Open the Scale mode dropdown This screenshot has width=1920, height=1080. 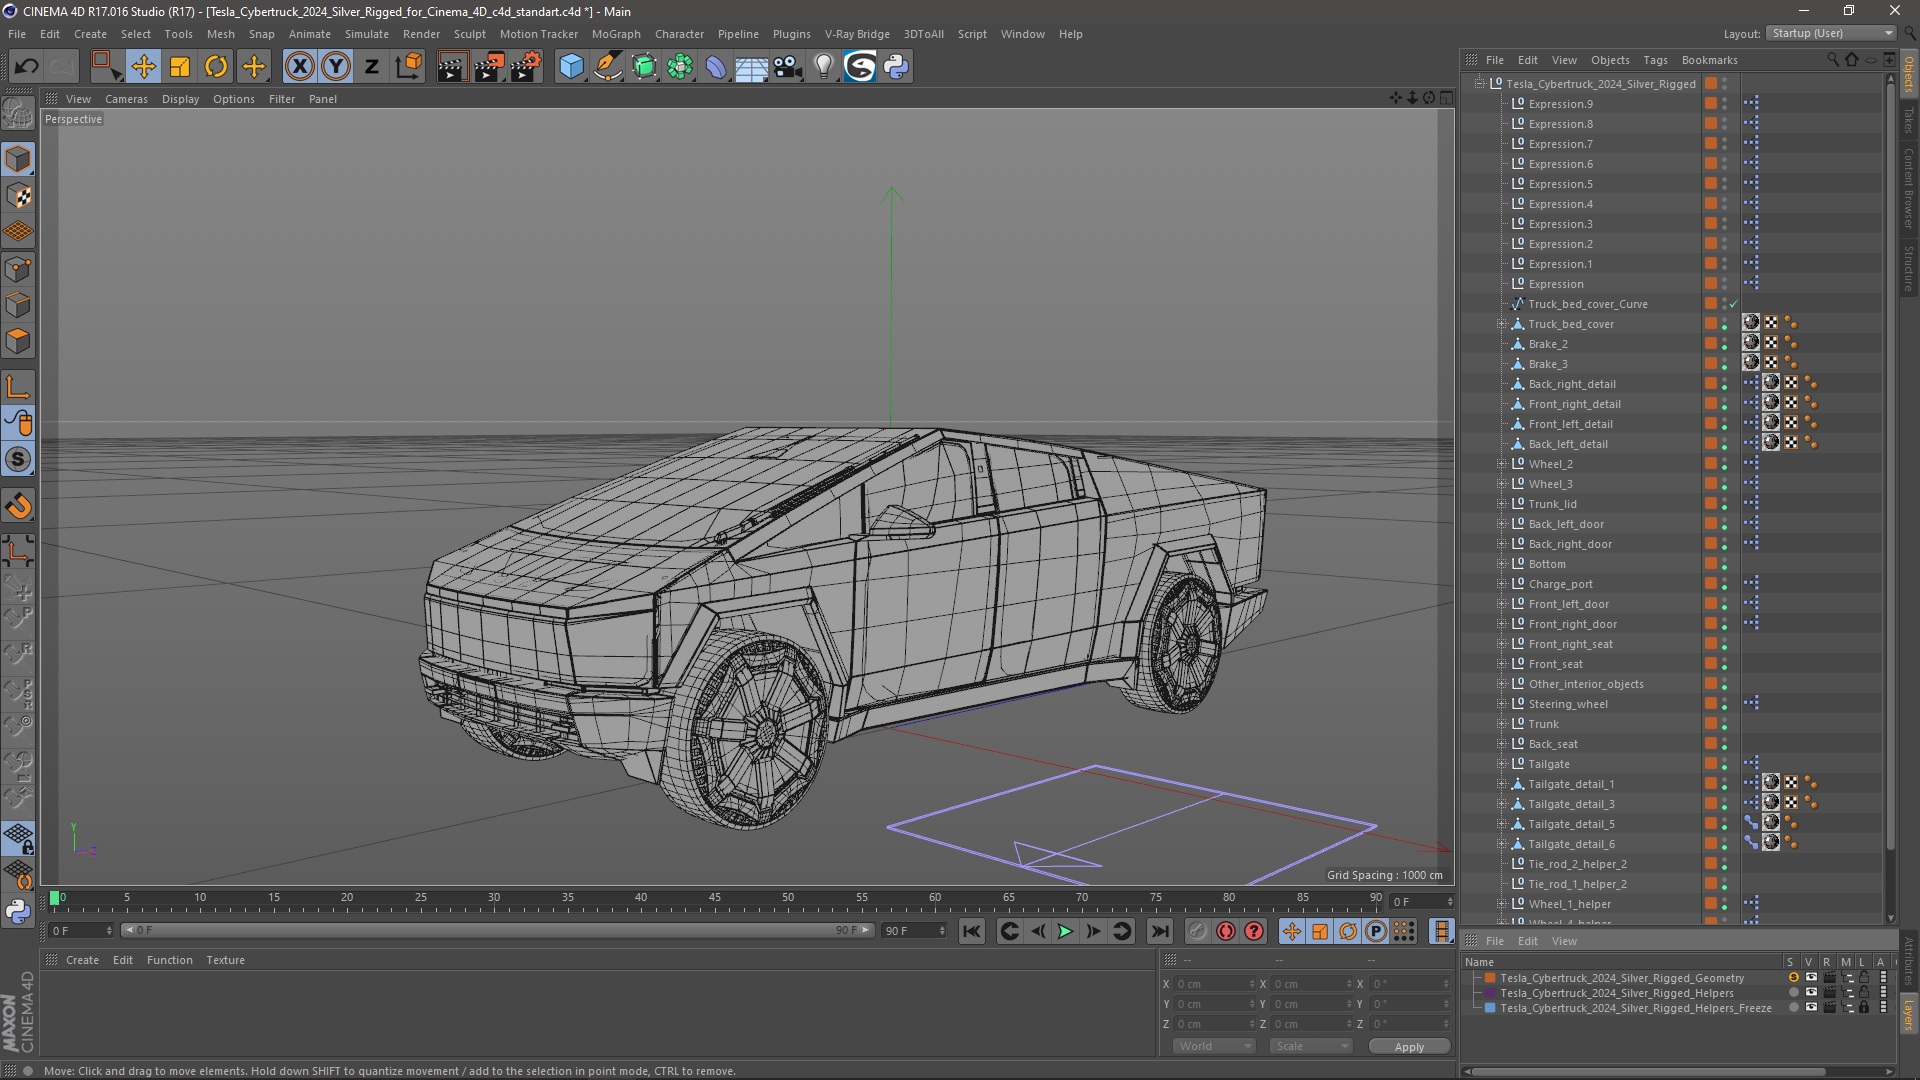click(1311, 1046)
